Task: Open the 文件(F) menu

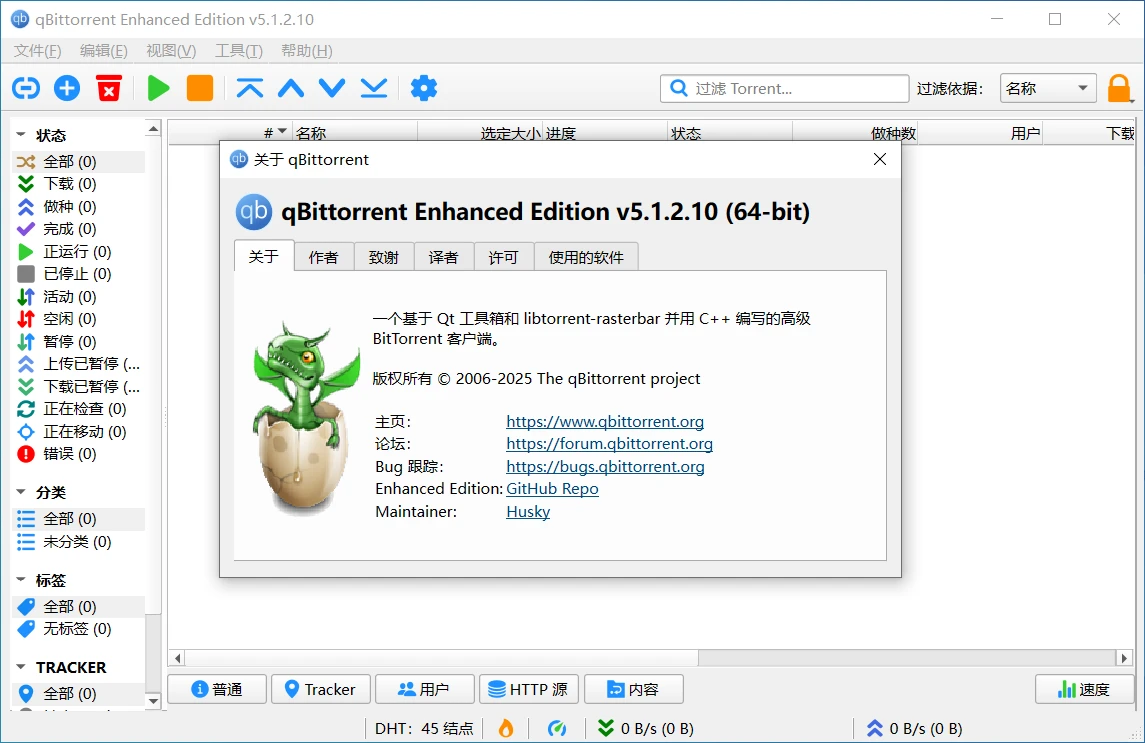Action: (37, 50)
